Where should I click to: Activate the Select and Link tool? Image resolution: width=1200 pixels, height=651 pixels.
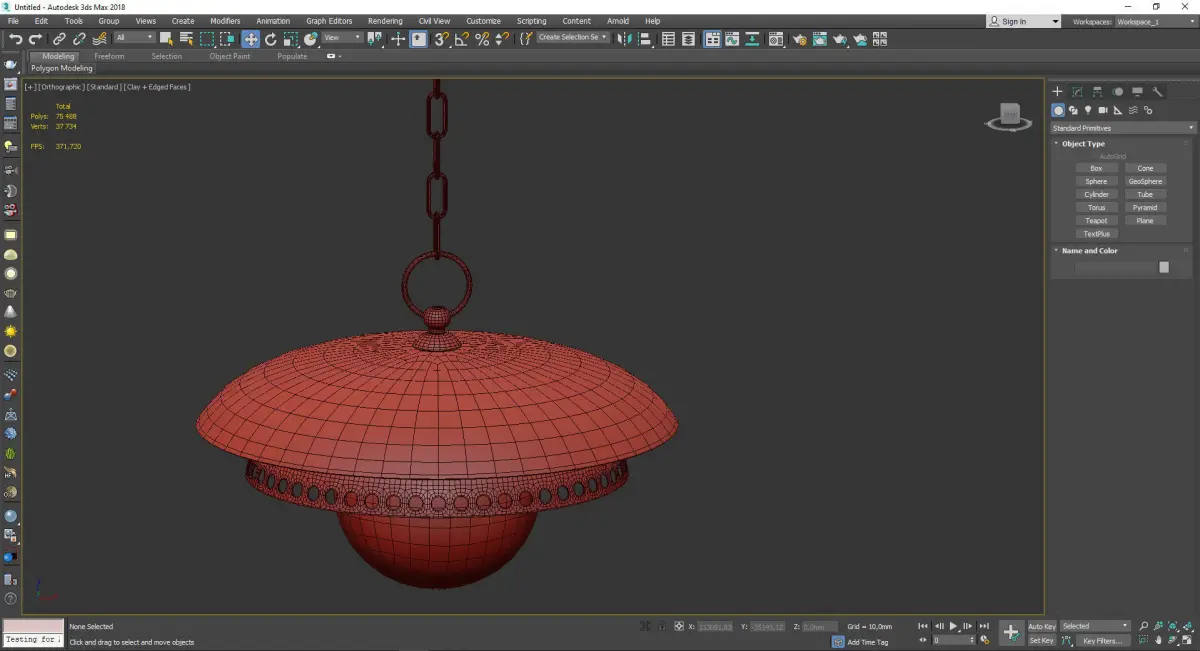[x=59, y=39]
